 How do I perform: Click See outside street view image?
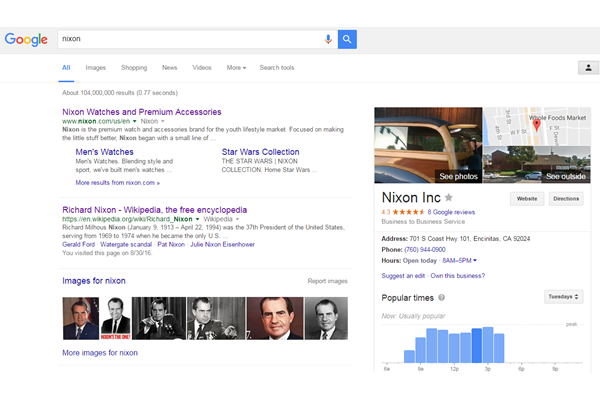click(537, 164)
